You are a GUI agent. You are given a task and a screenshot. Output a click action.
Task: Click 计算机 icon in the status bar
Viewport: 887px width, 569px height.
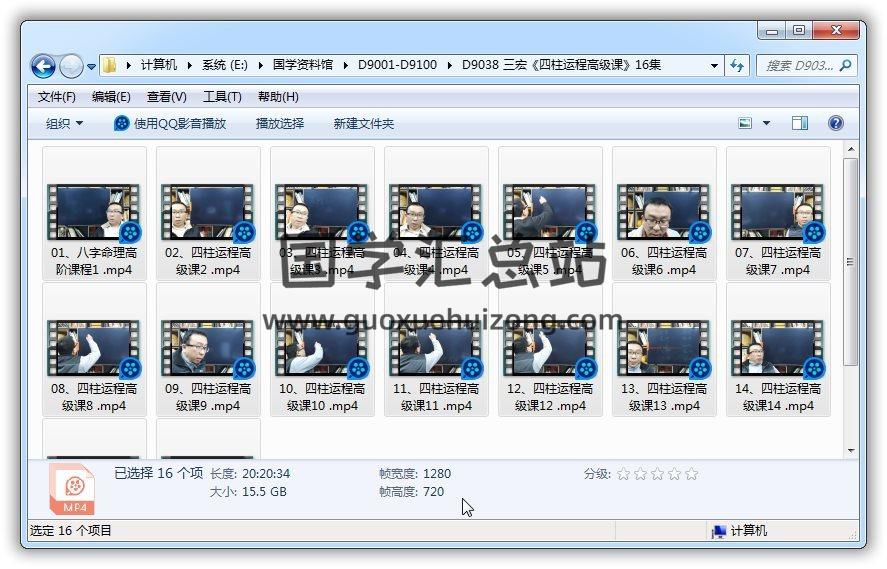tap(719, 531)
